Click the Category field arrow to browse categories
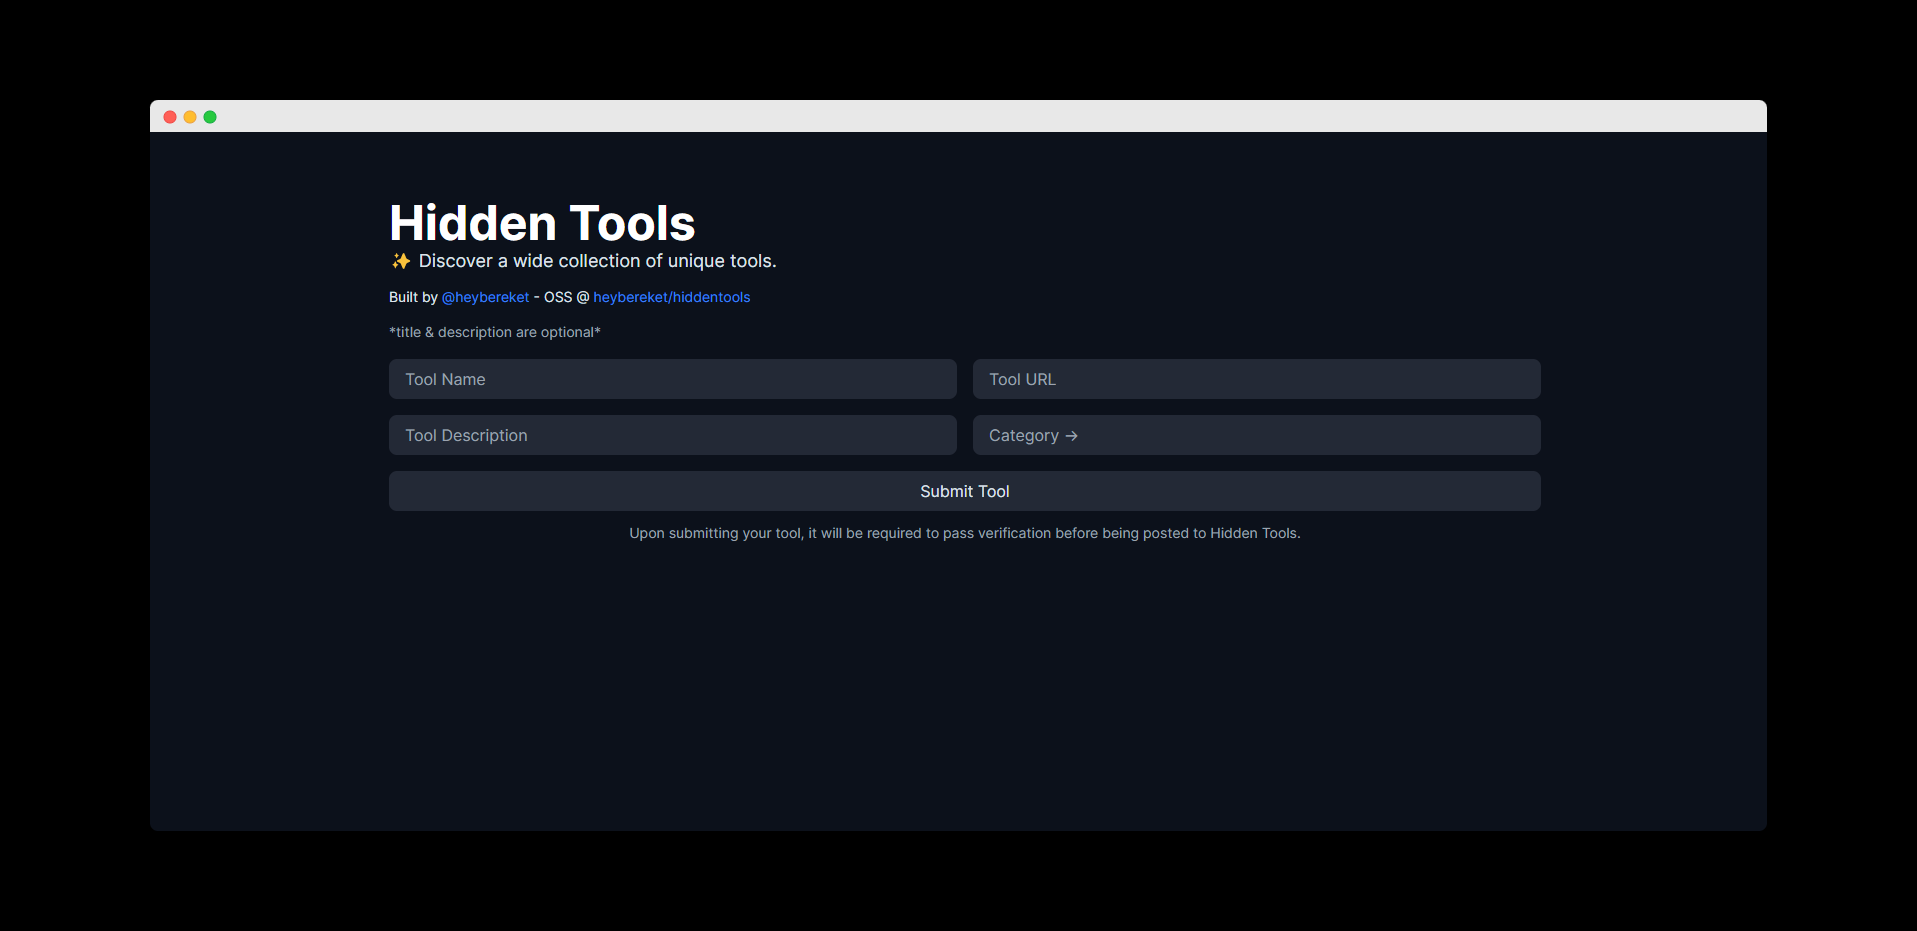The width and height of the screenshot is (1917, 931). point(1071,435)
